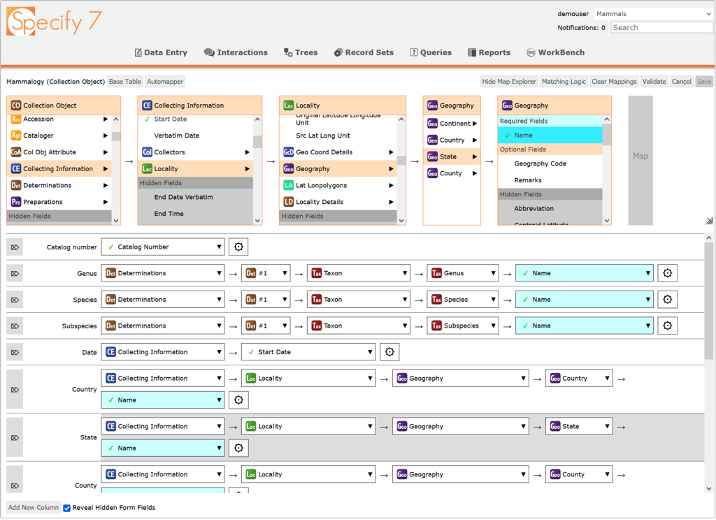The height and width of the screenshot is (520, 716).
Task: Open Determinations dropdown in Genus row
Action: 163,273
